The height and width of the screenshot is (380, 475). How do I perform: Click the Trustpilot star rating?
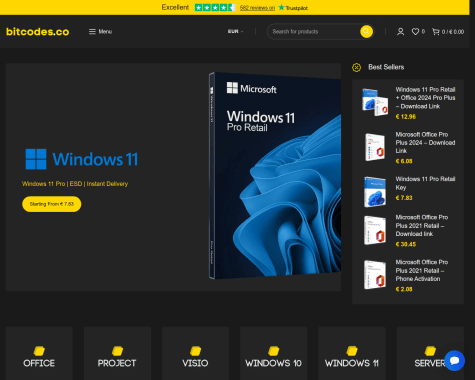215,7
